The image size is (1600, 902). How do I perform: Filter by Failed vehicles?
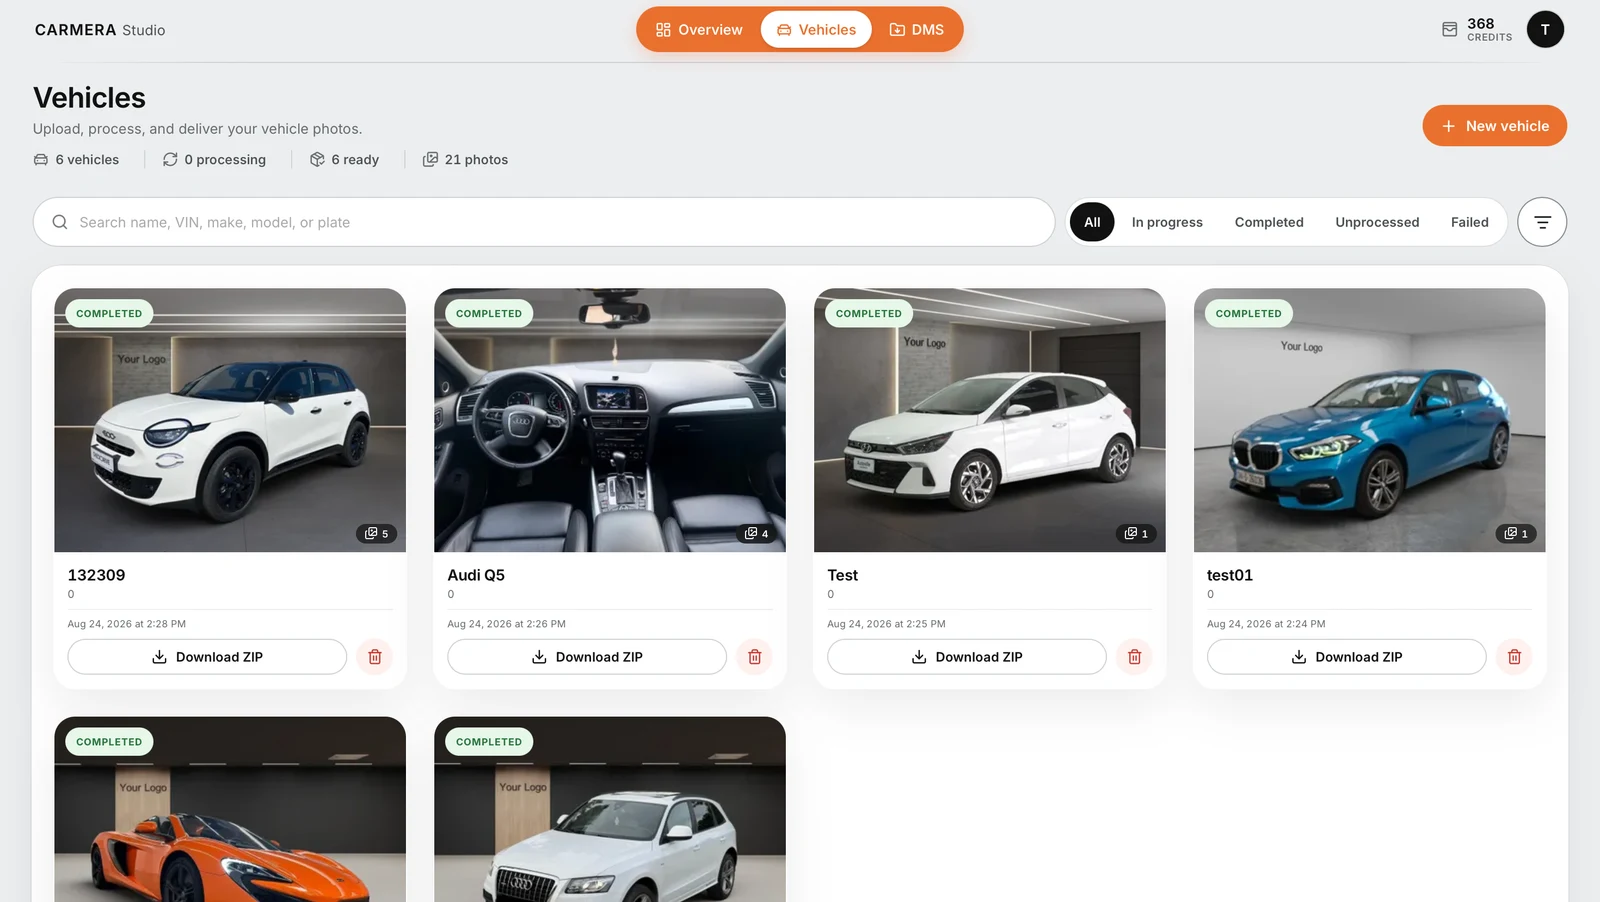[x=1470, y=222]
